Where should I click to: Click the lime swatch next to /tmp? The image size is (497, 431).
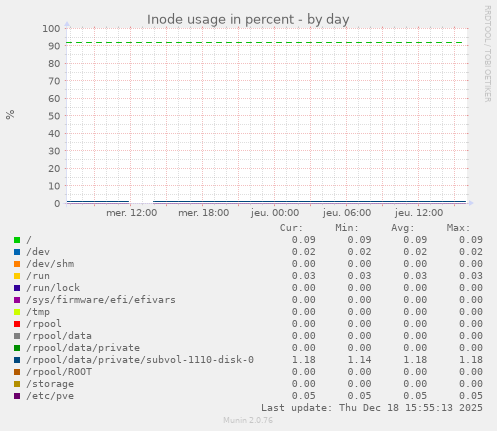[x=17, y=312]
